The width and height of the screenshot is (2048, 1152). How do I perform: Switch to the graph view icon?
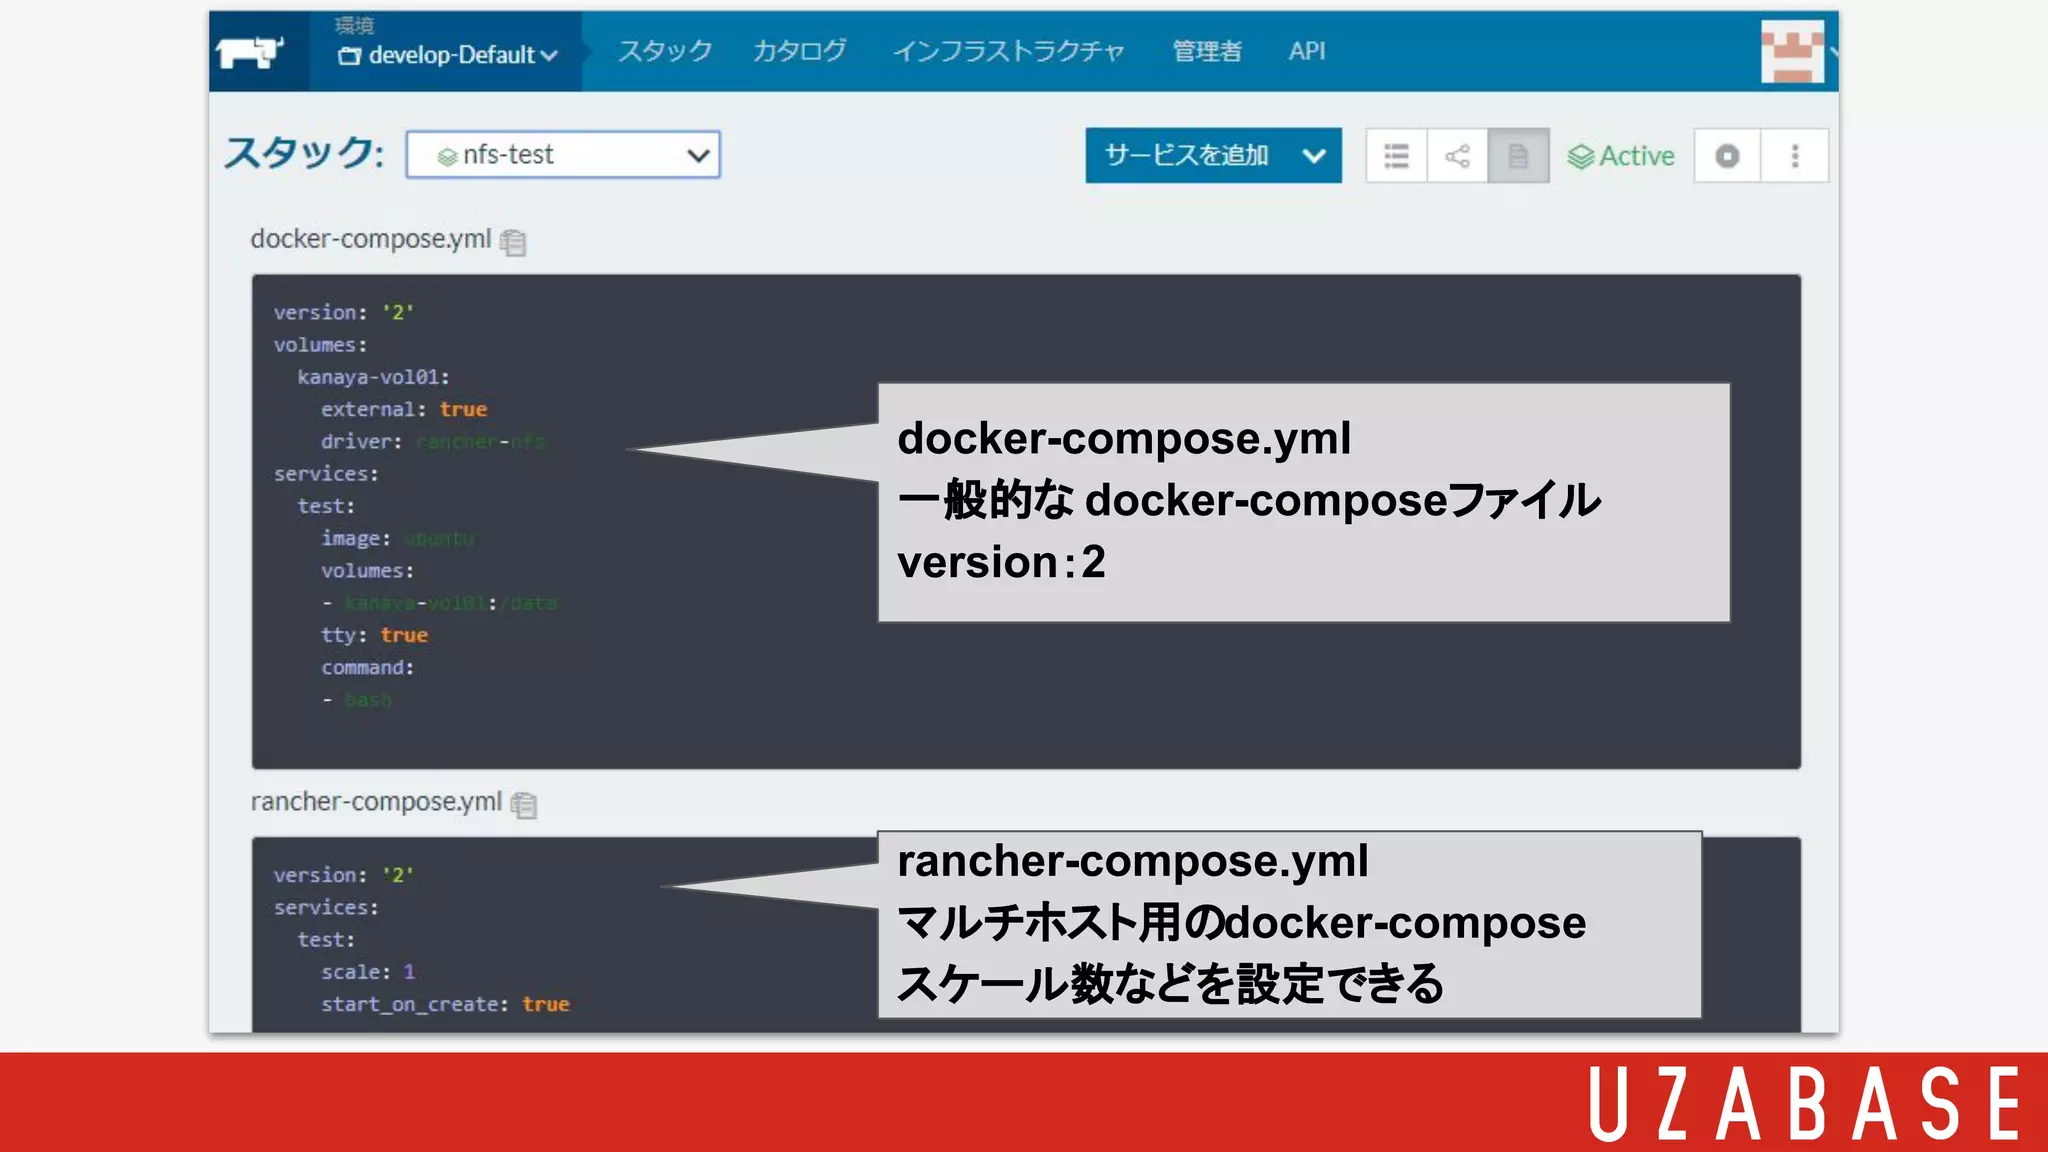(x=1457, y=156)
